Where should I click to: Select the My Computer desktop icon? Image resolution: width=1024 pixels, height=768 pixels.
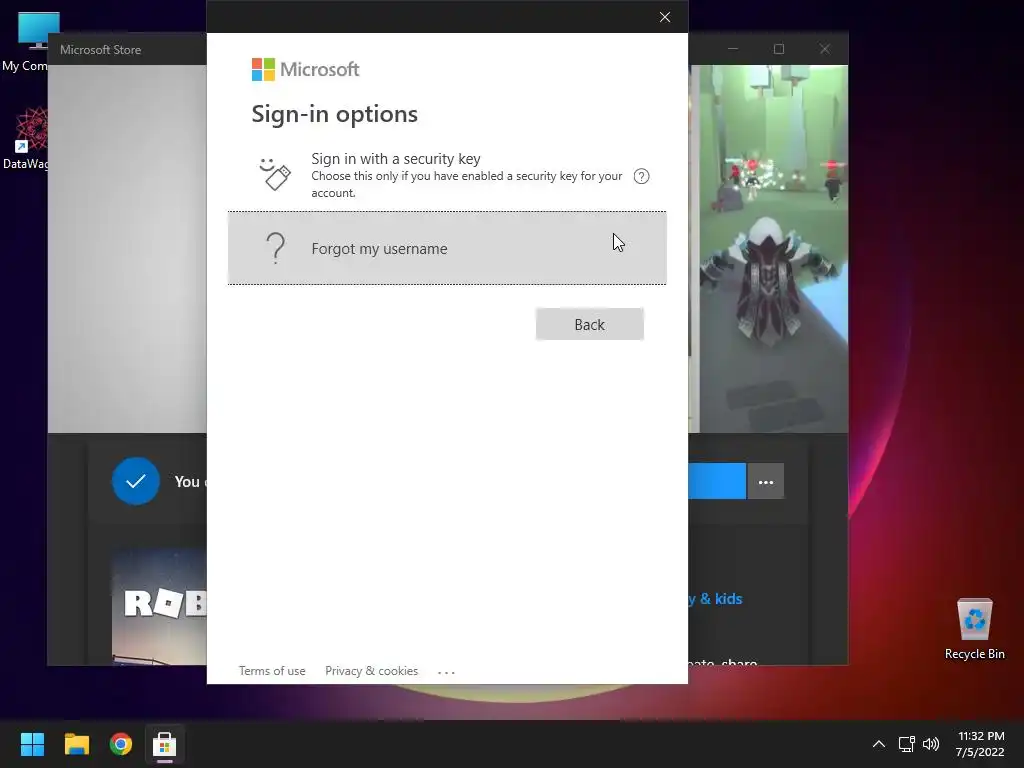27,42
